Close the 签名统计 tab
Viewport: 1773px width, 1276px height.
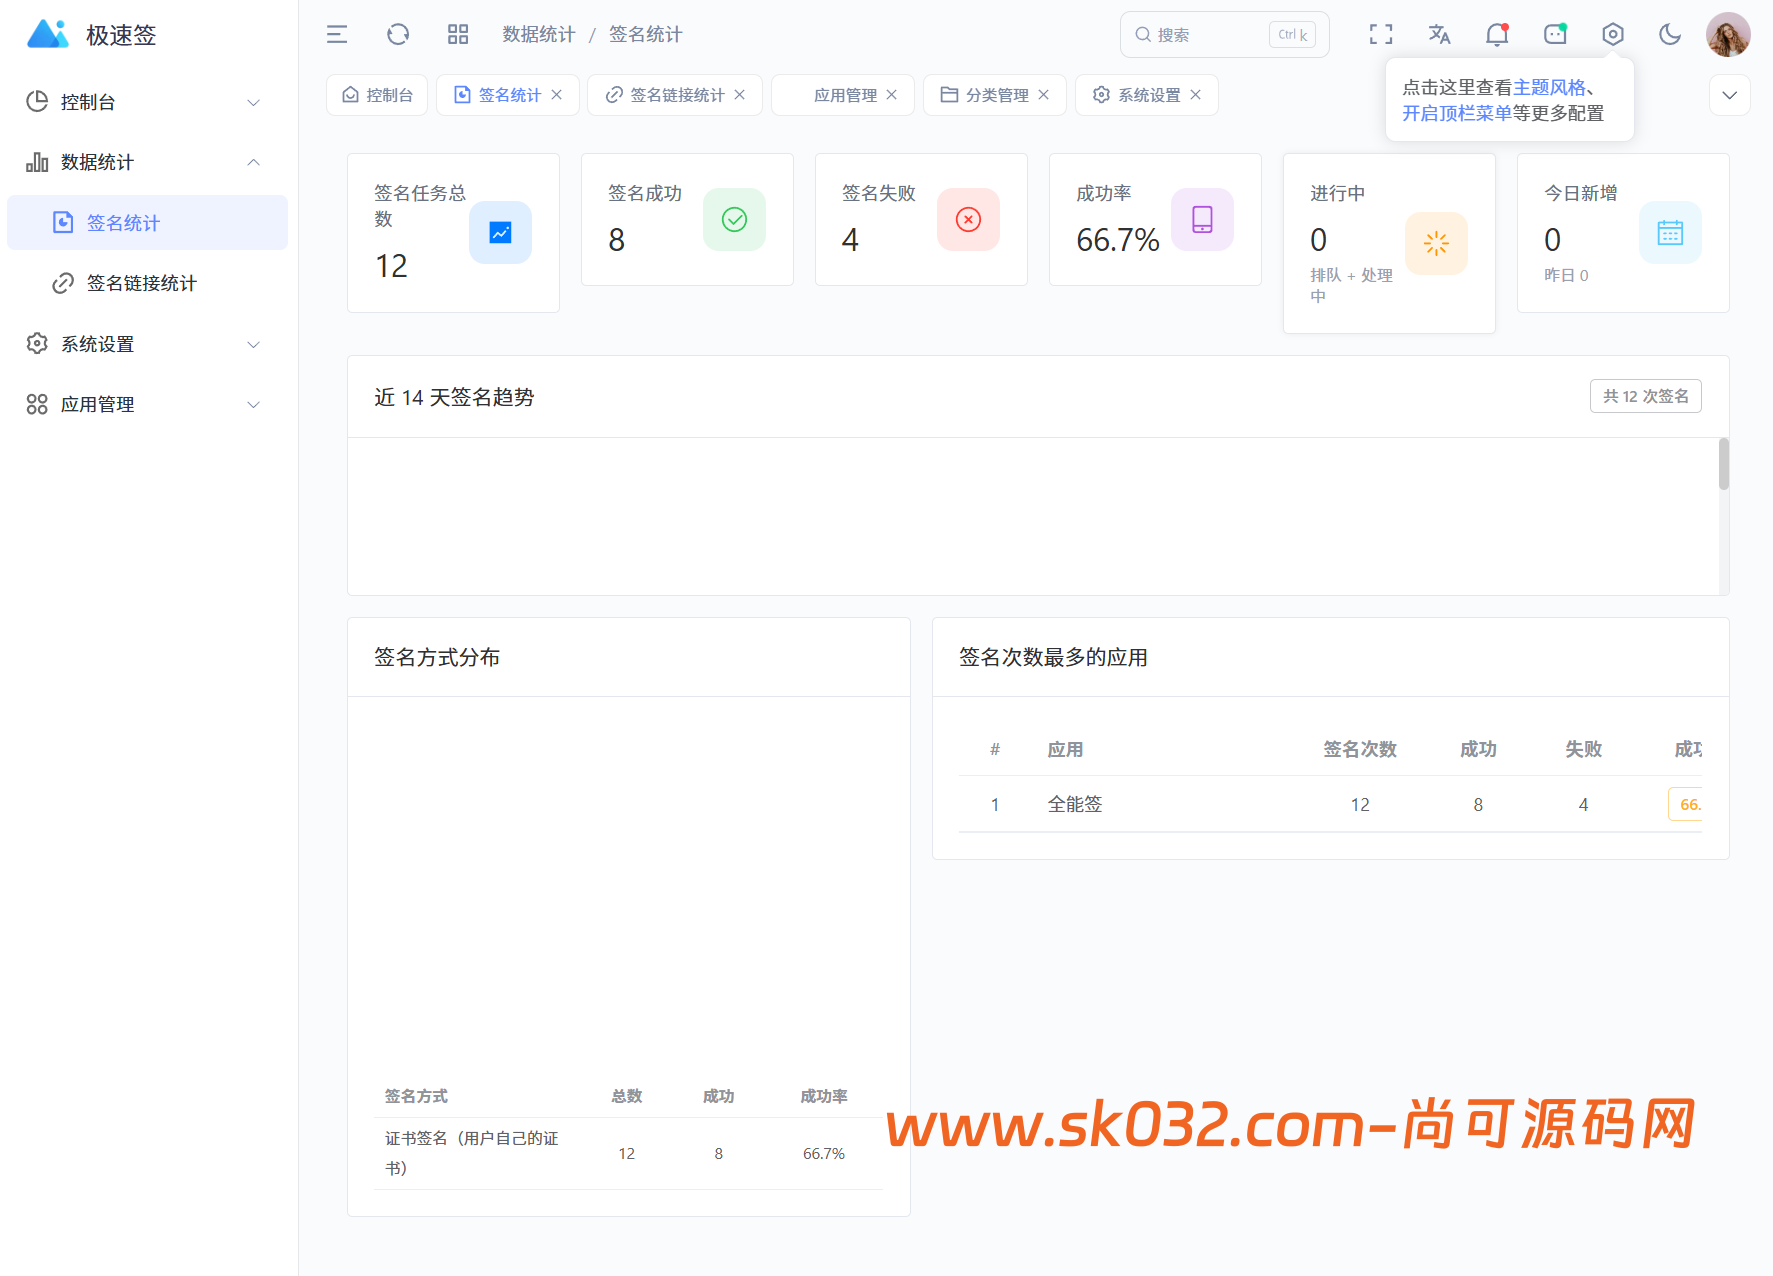point(557,95)
